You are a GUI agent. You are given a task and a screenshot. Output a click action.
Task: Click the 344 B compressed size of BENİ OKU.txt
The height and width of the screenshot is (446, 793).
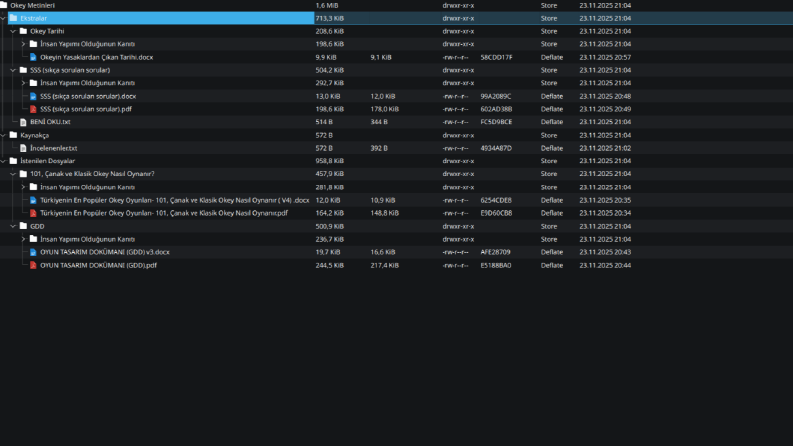point(379,122)
